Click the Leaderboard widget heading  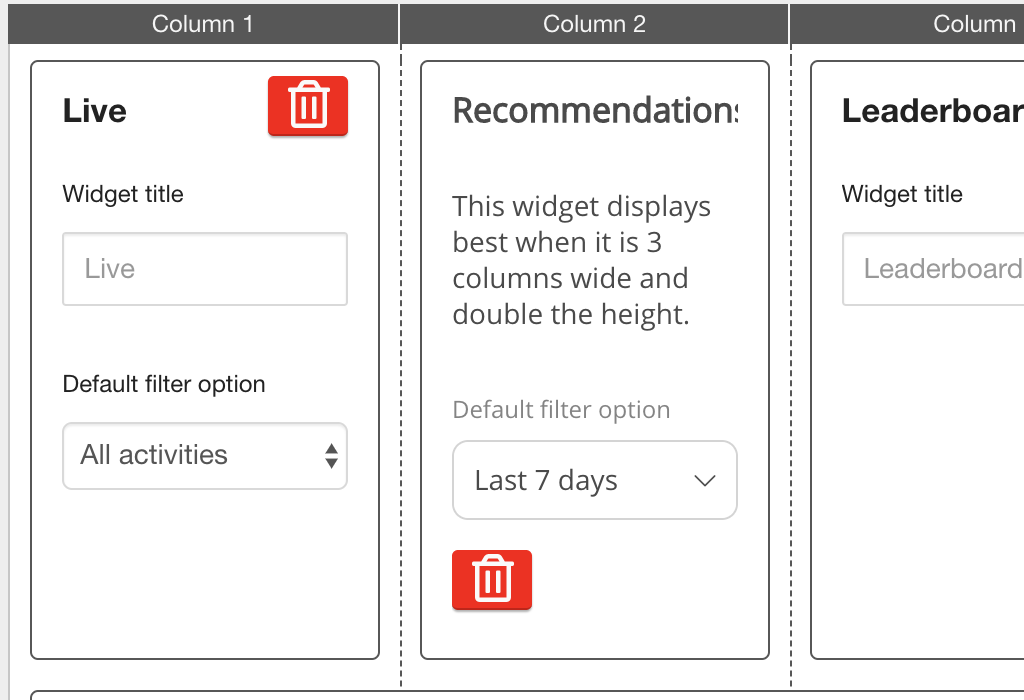coord(932,111)
